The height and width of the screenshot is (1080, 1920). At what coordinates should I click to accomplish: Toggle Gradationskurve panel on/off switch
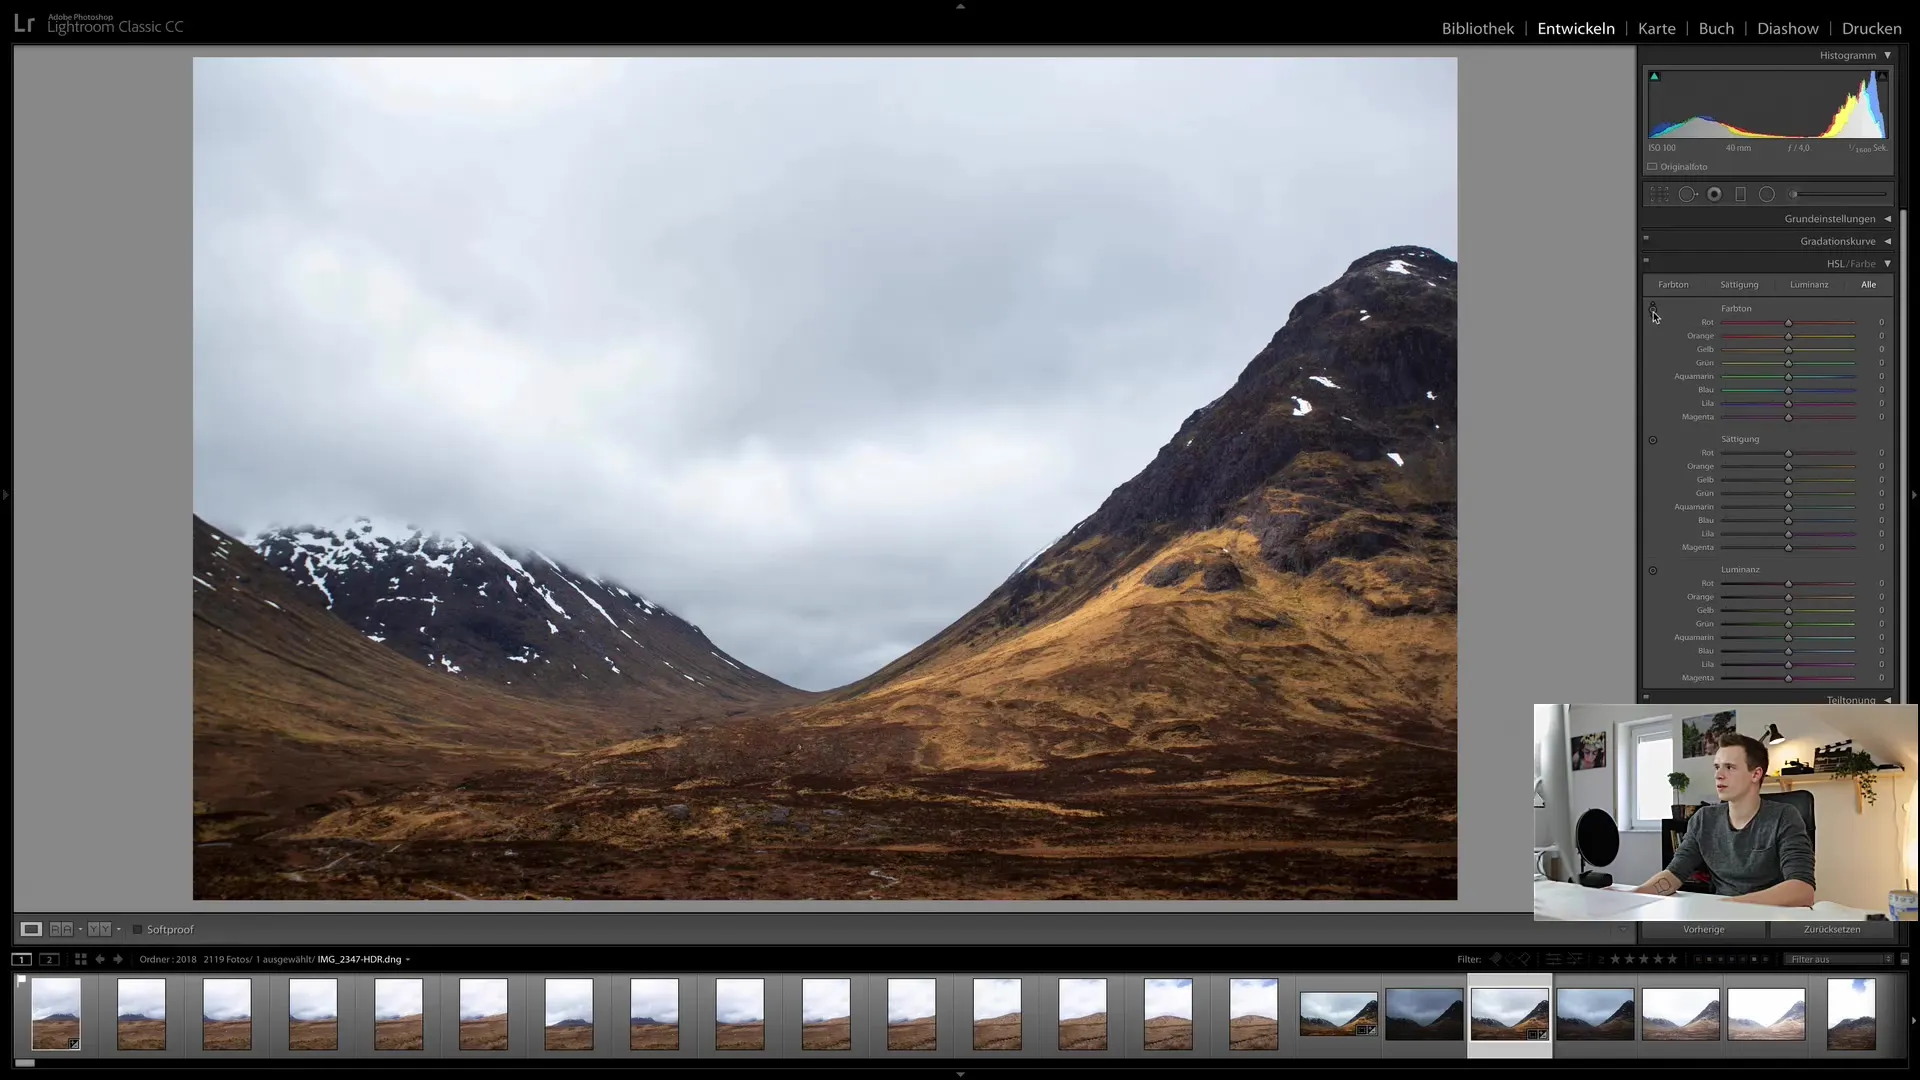click(x=1646, y=238)
